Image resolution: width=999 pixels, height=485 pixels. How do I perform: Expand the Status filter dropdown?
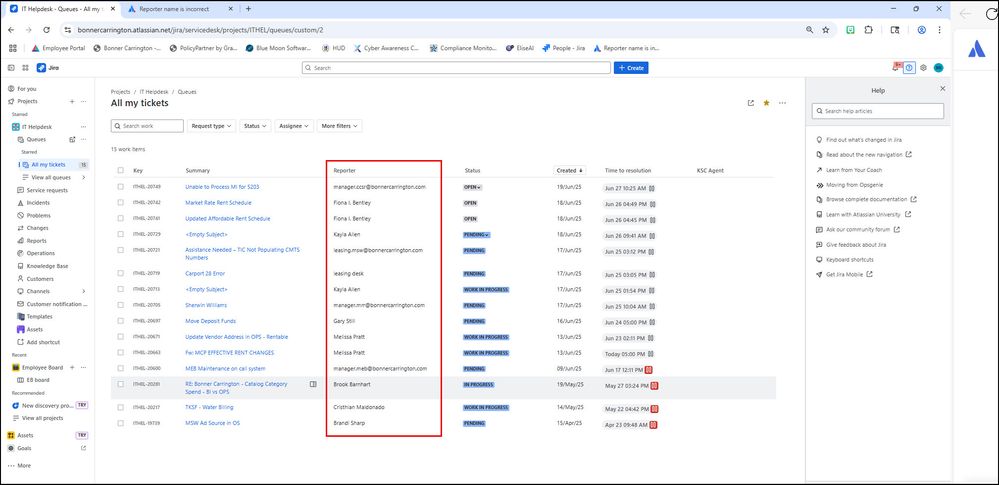[x=255, y=126]
